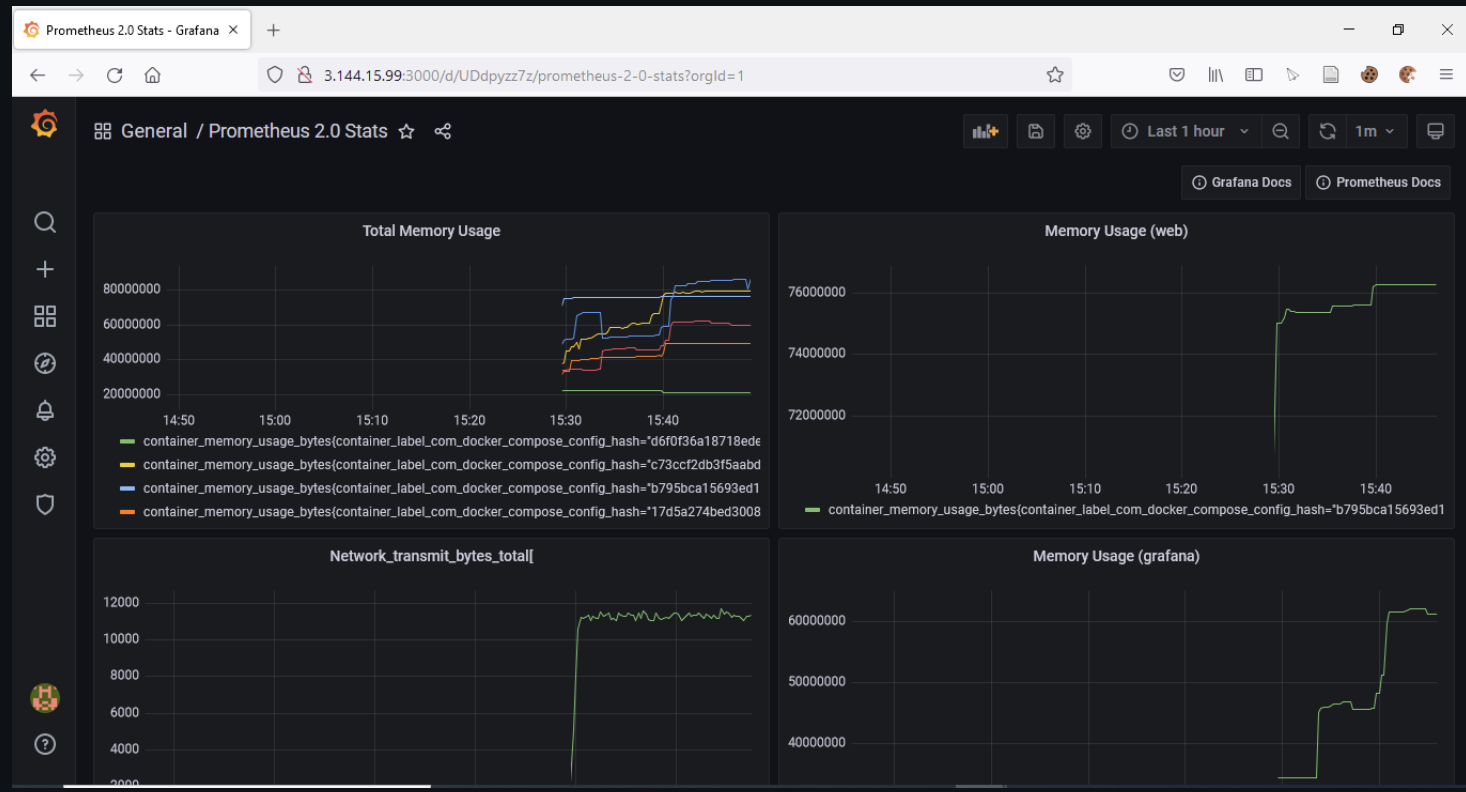This screenshot has height=792, width=1466.
Task: Open the Total Memory Usage panel title menu
Action: pos(431,231)
